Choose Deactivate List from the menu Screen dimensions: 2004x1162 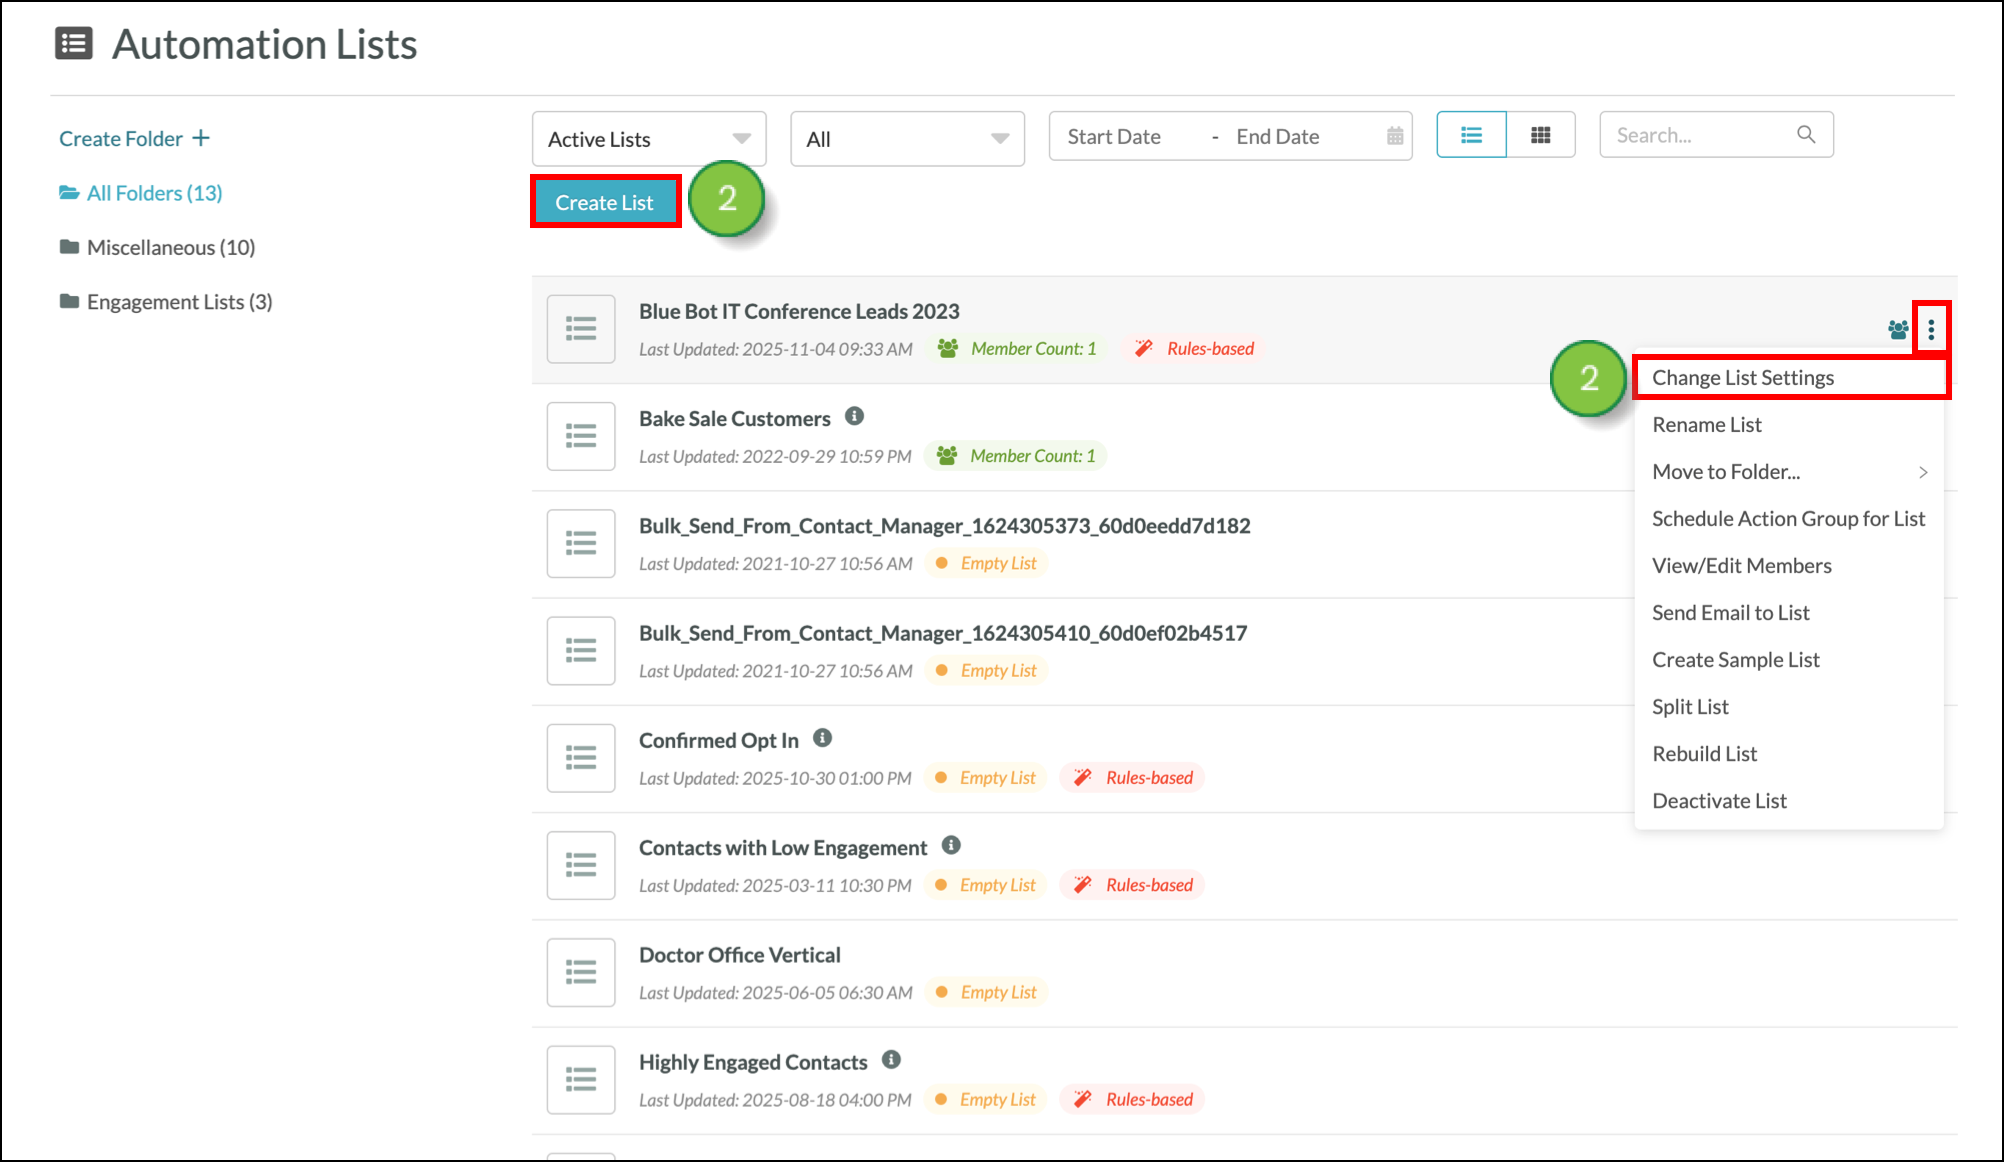coord(1719,801)
